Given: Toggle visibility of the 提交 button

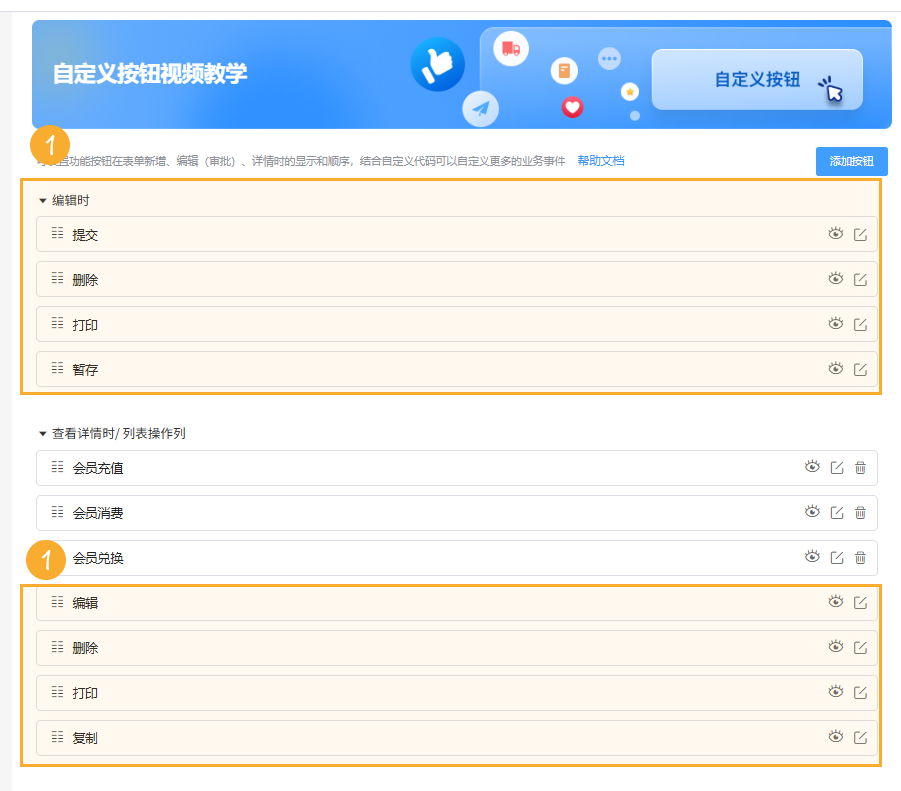Looking at the screenshot, I should click(x=836, y=234).
